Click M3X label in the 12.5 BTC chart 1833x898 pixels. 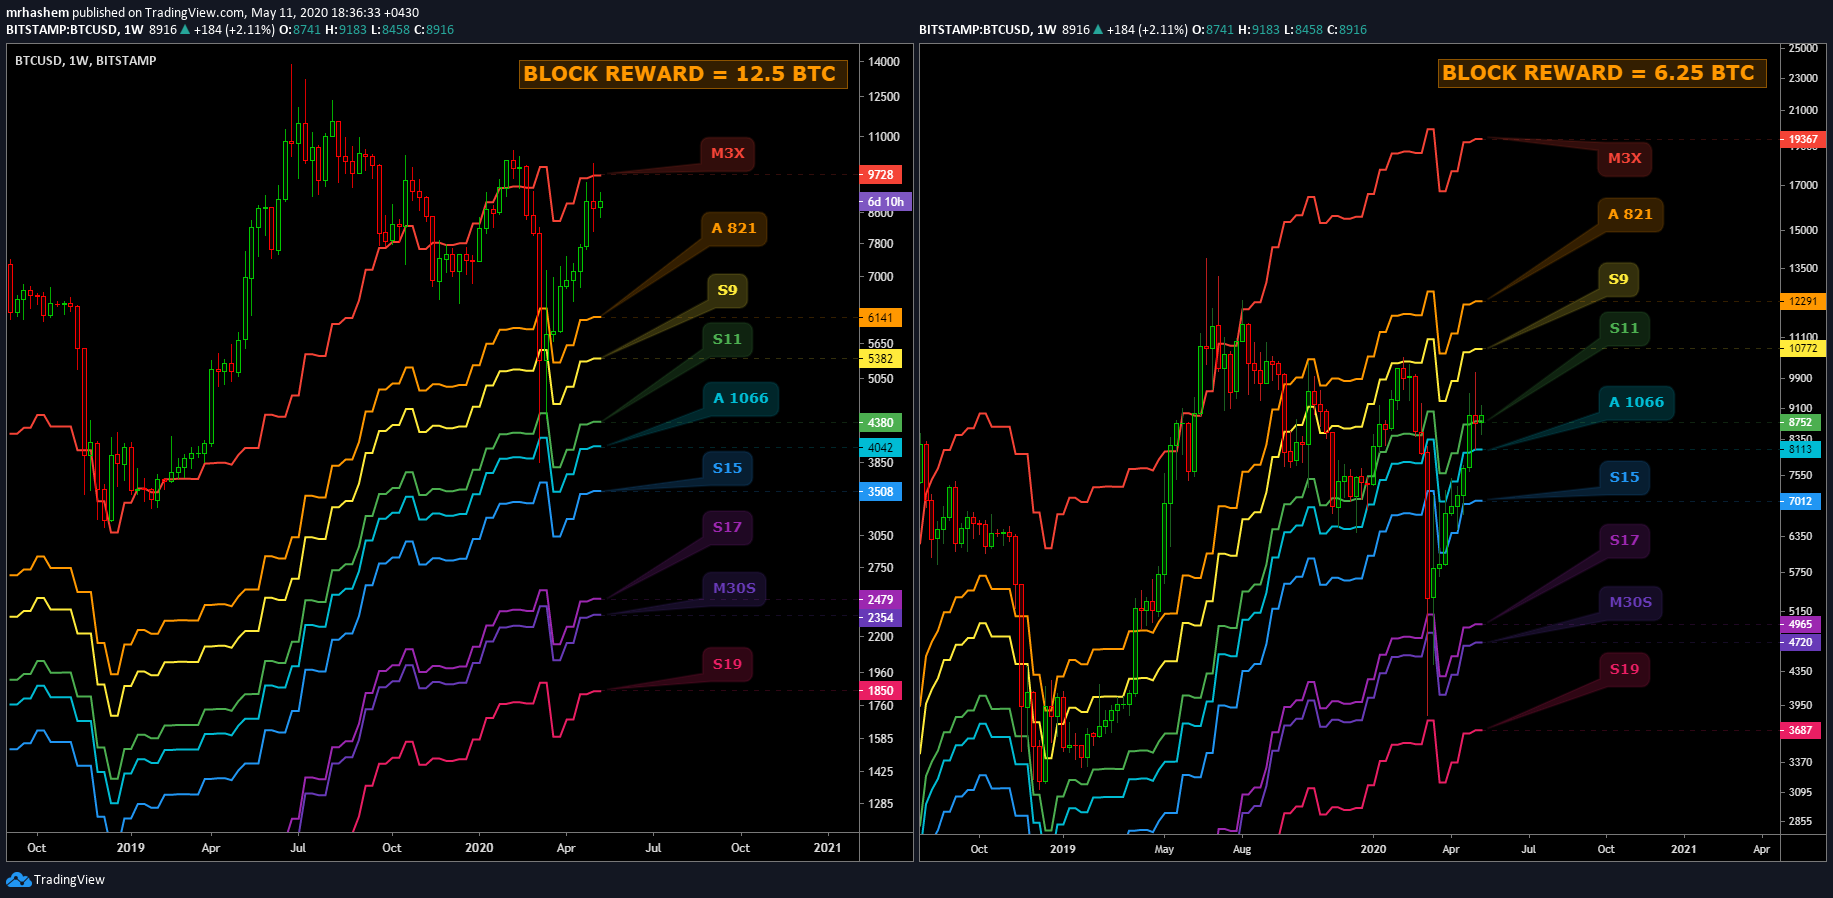click(x=728, y=153)
